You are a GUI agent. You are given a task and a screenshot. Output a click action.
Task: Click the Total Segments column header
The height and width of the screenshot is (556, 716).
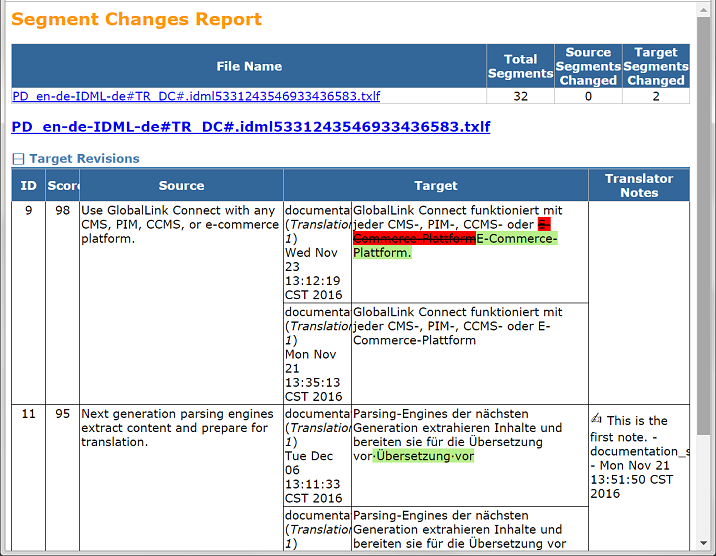520,66
